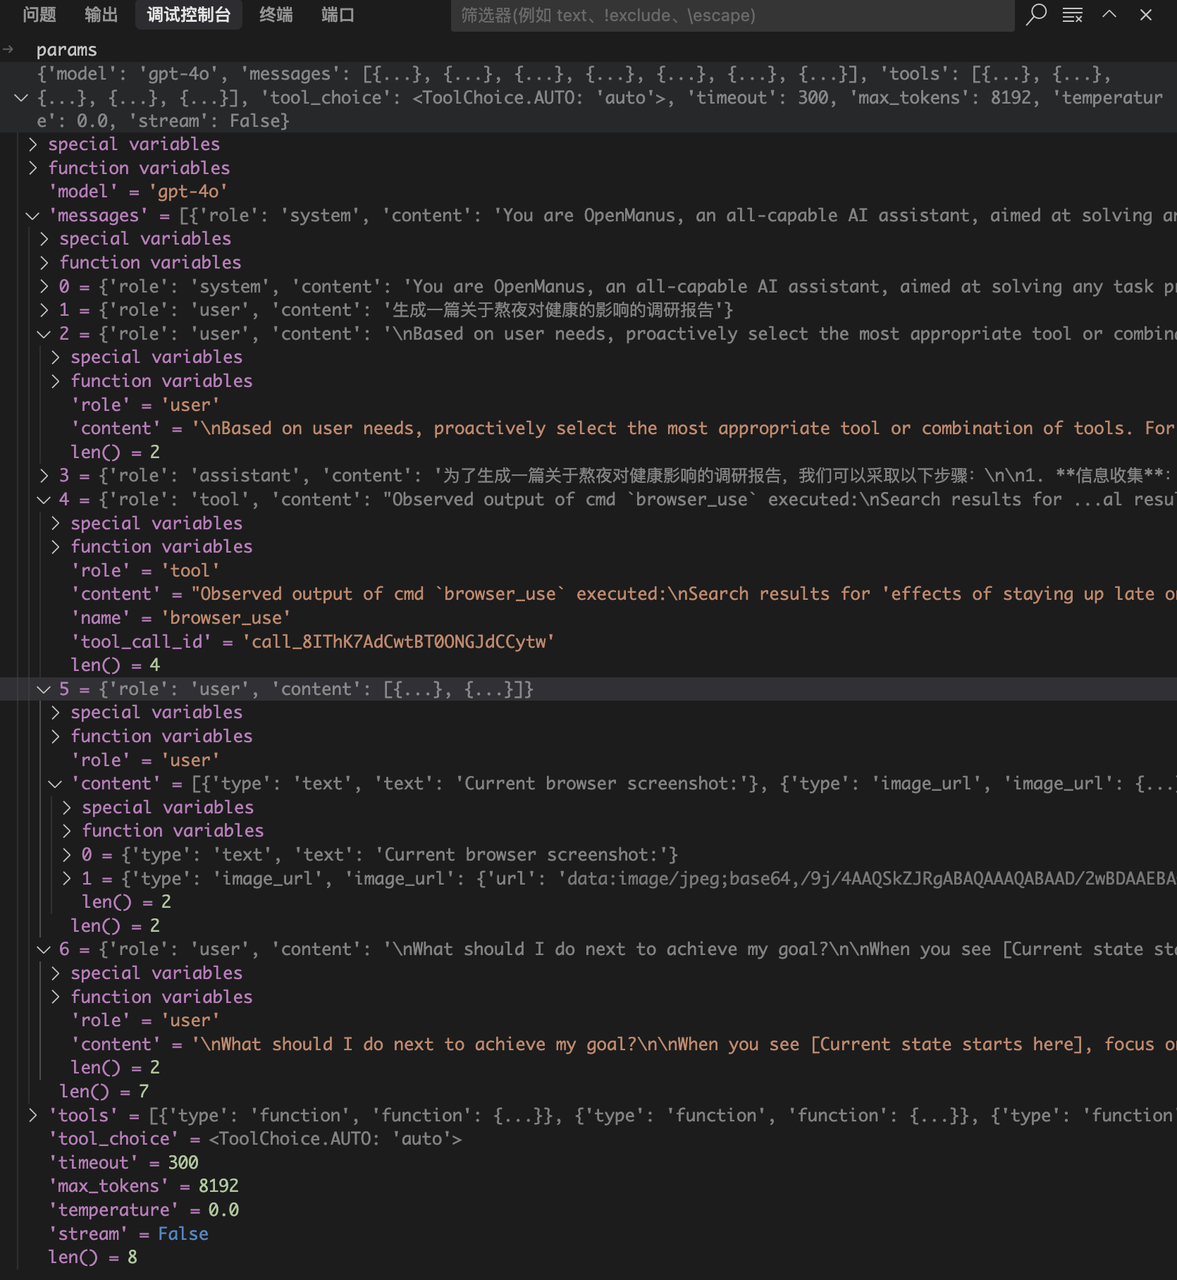
Task: Open the 输出 tab
Action: click(x=101, y=15)
